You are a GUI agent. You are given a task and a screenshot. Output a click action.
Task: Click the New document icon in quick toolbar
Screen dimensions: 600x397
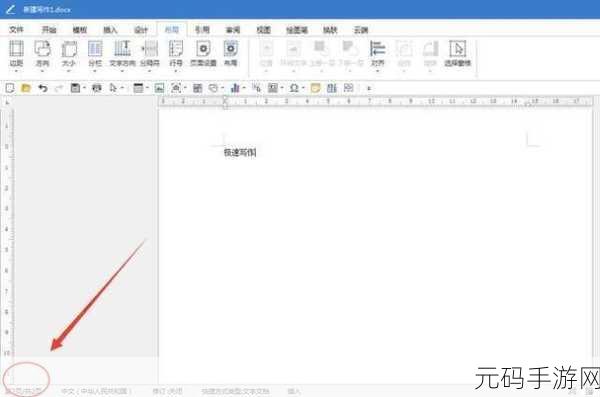(10, 88)
